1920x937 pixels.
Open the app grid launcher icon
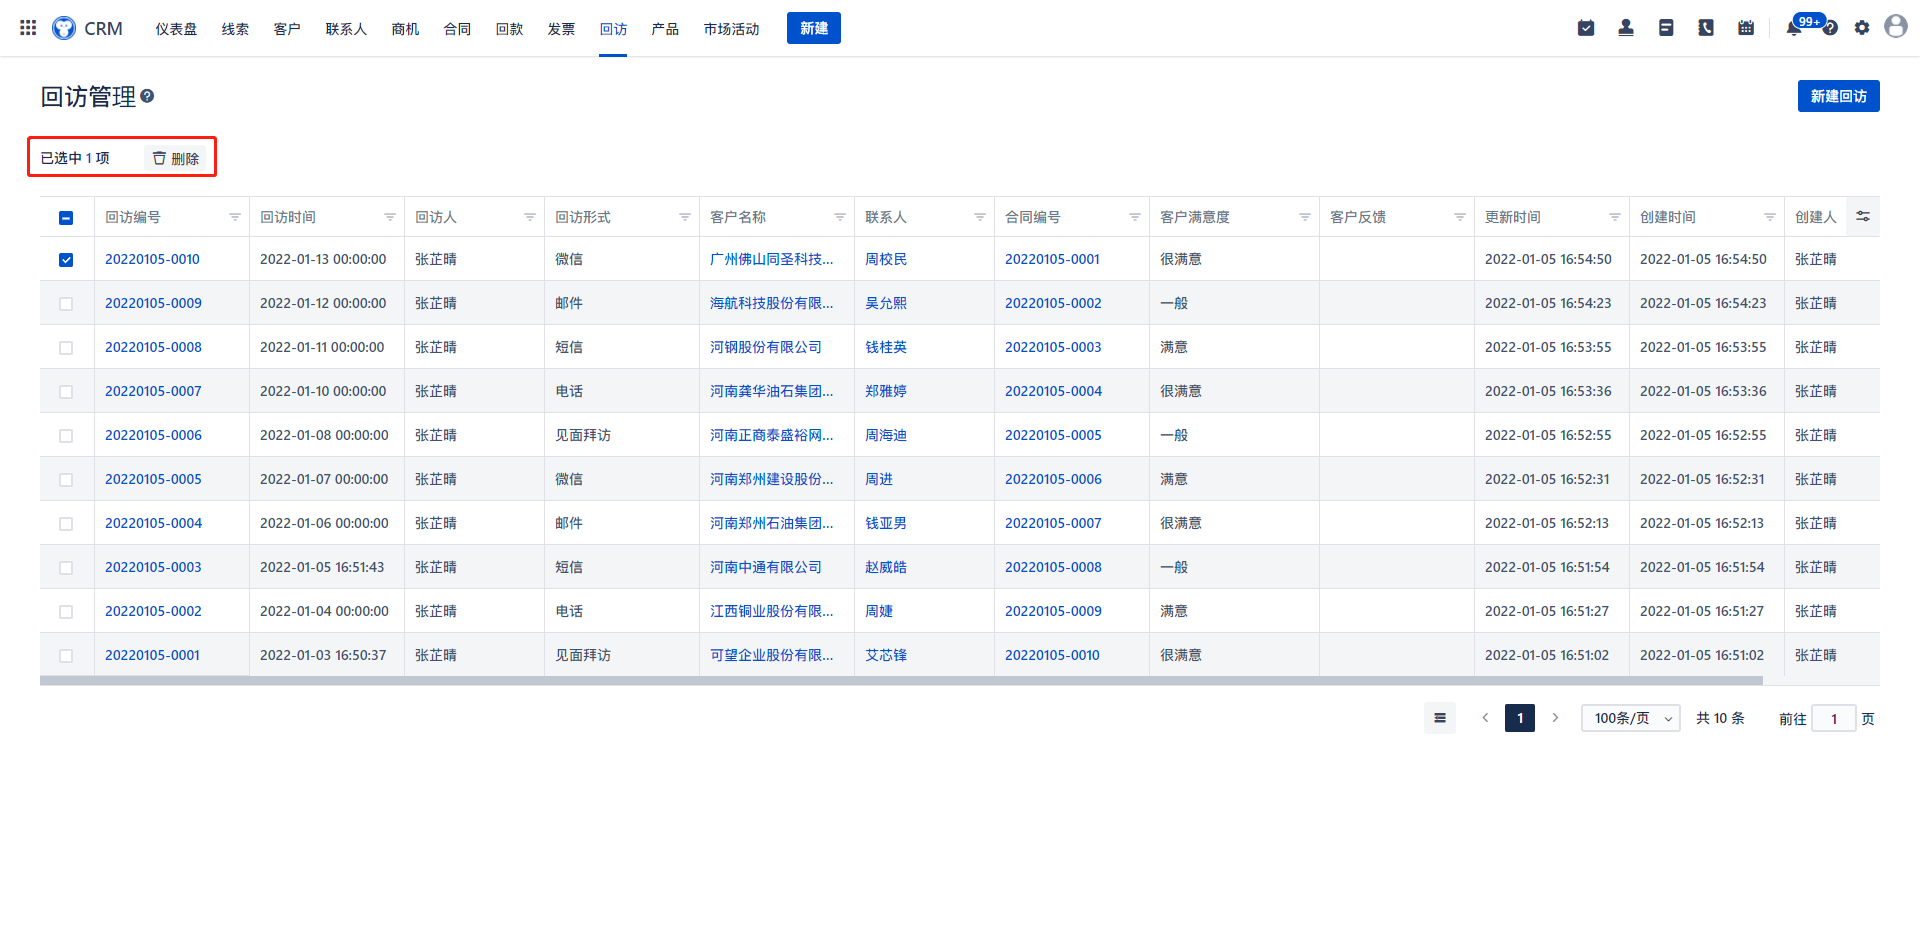(28, 28)
